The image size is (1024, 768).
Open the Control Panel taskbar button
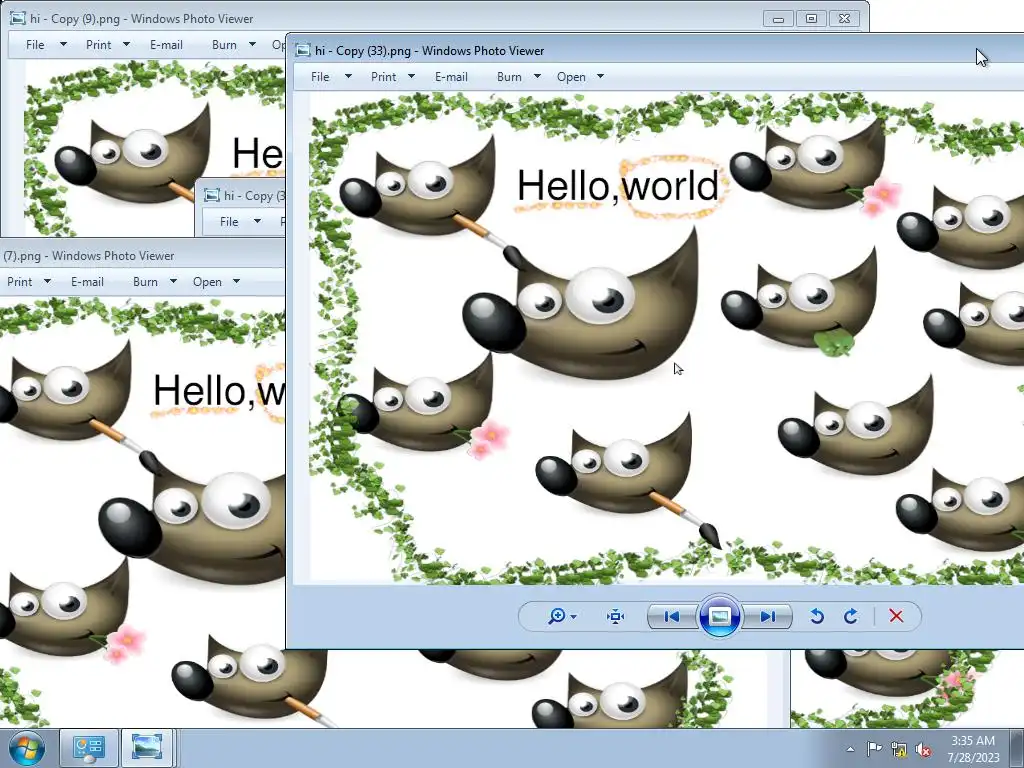pos(88,748)
